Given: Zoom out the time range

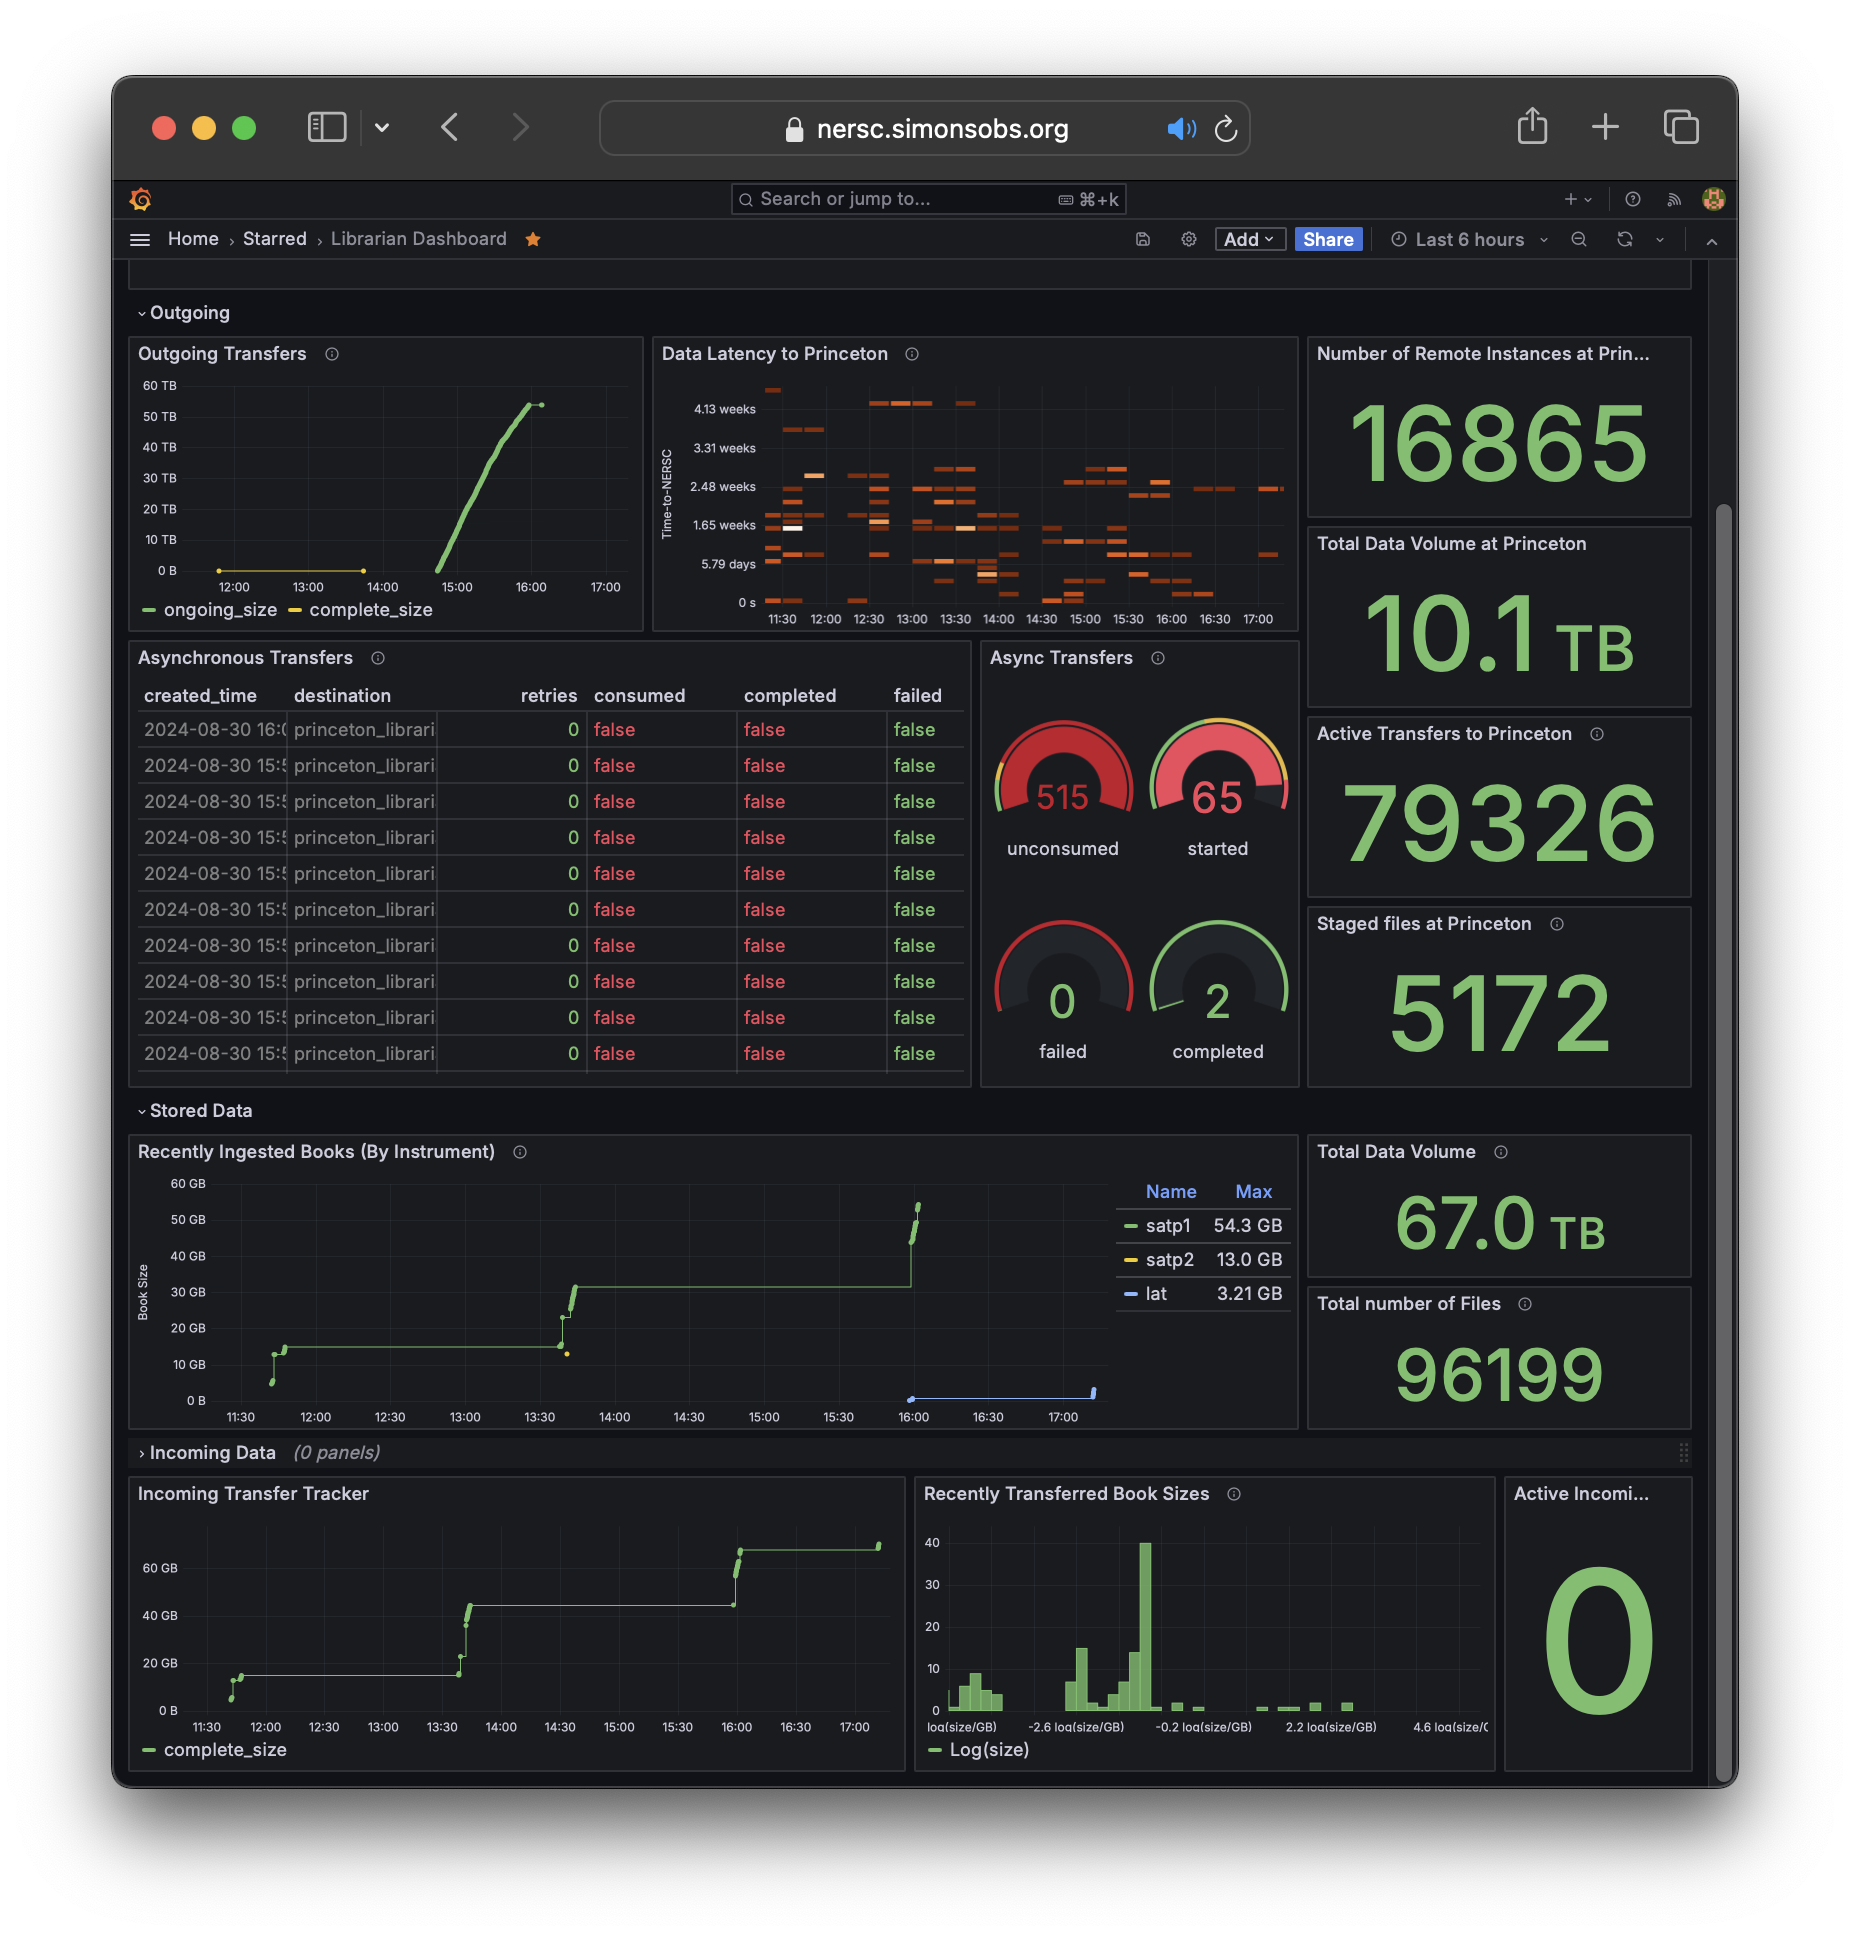Looking at the screenshot, I should pyautogui.click(x=1579, y=239).
